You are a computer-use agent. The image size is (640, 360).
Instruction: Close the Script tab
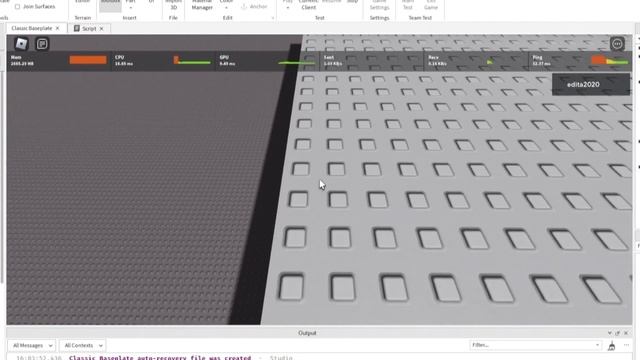coord(102,29)
